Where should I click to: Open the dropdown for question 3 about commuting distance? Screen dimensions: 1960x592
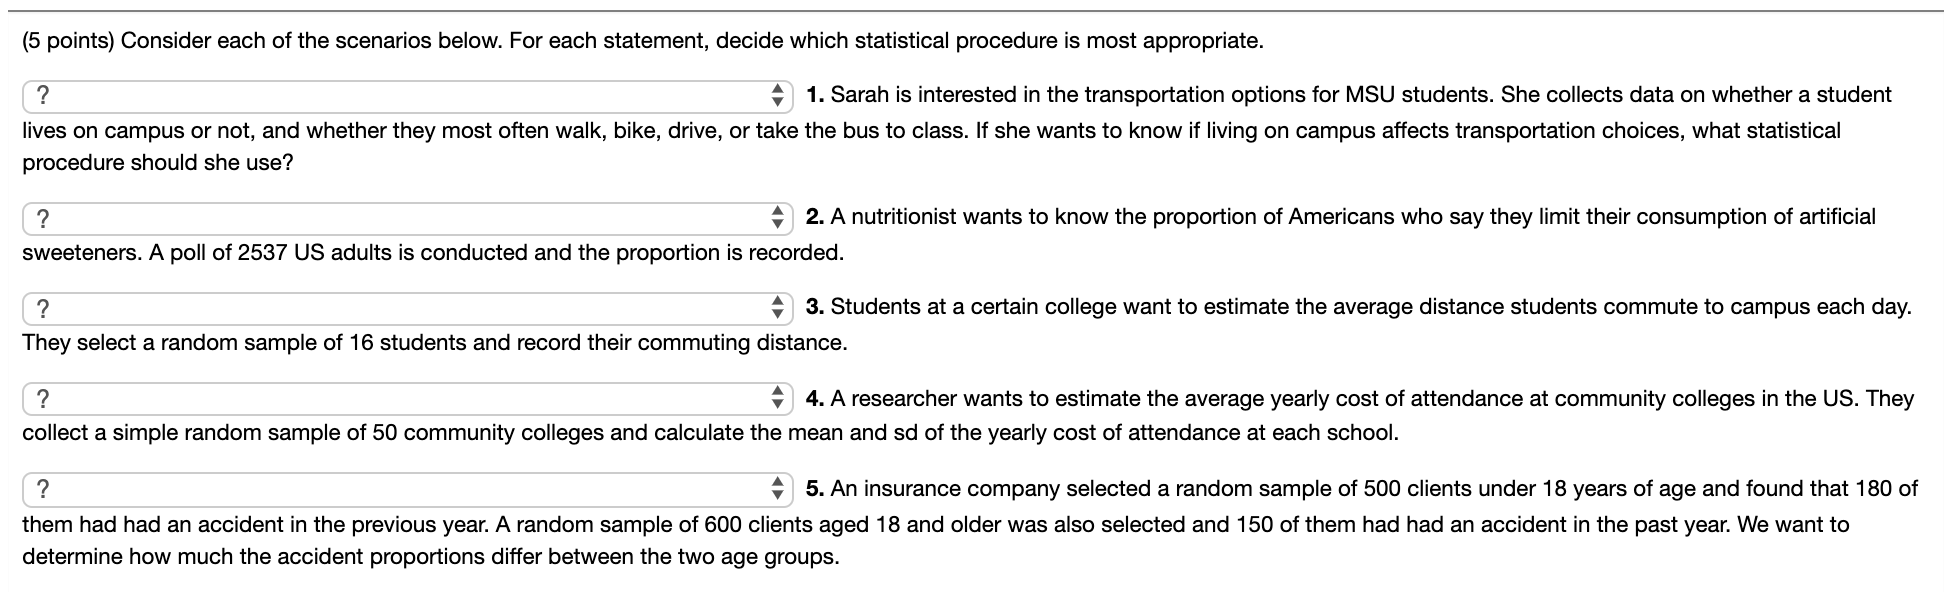tap(400, 307)
